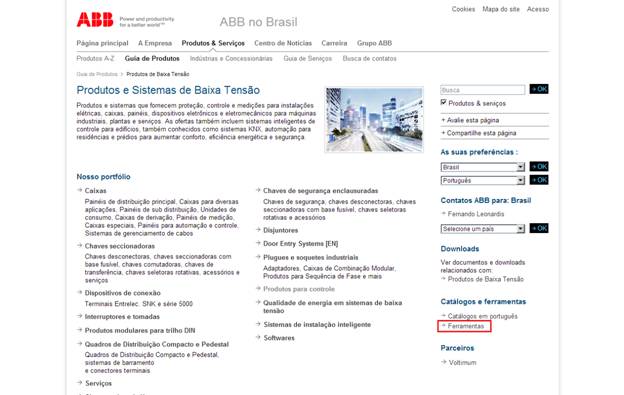
Task: Open the Brasil country dropdown
Action: coord(483,167)
